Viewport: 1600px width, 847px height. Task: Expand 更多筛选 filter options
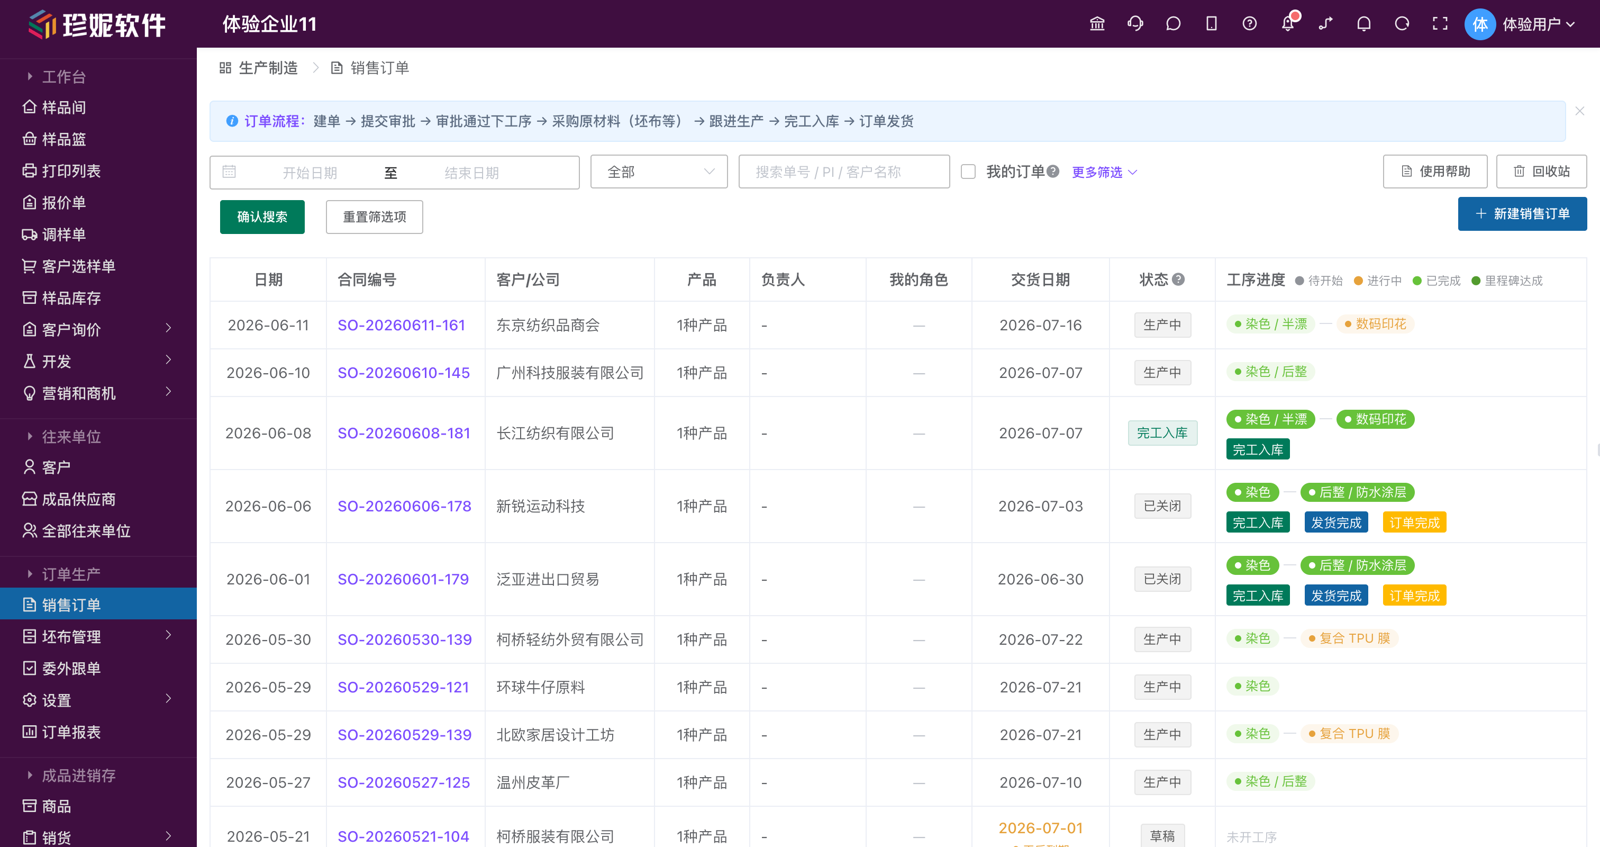[x=1105, y=172]
